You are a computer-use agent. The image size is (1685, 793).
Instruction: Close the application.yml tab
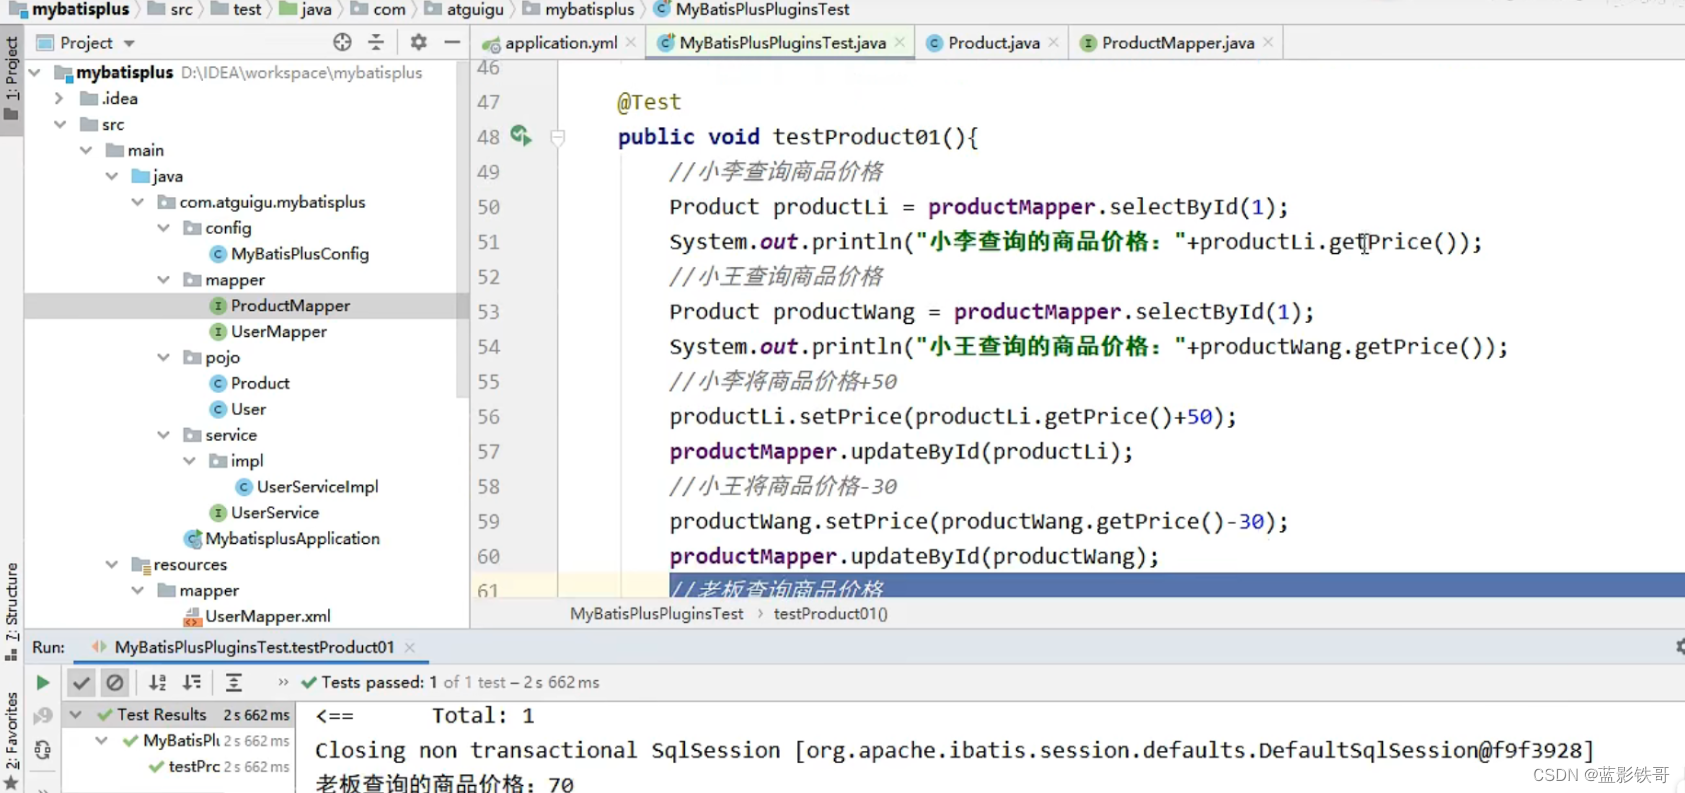pyautogui.click(x=631, y=42)
